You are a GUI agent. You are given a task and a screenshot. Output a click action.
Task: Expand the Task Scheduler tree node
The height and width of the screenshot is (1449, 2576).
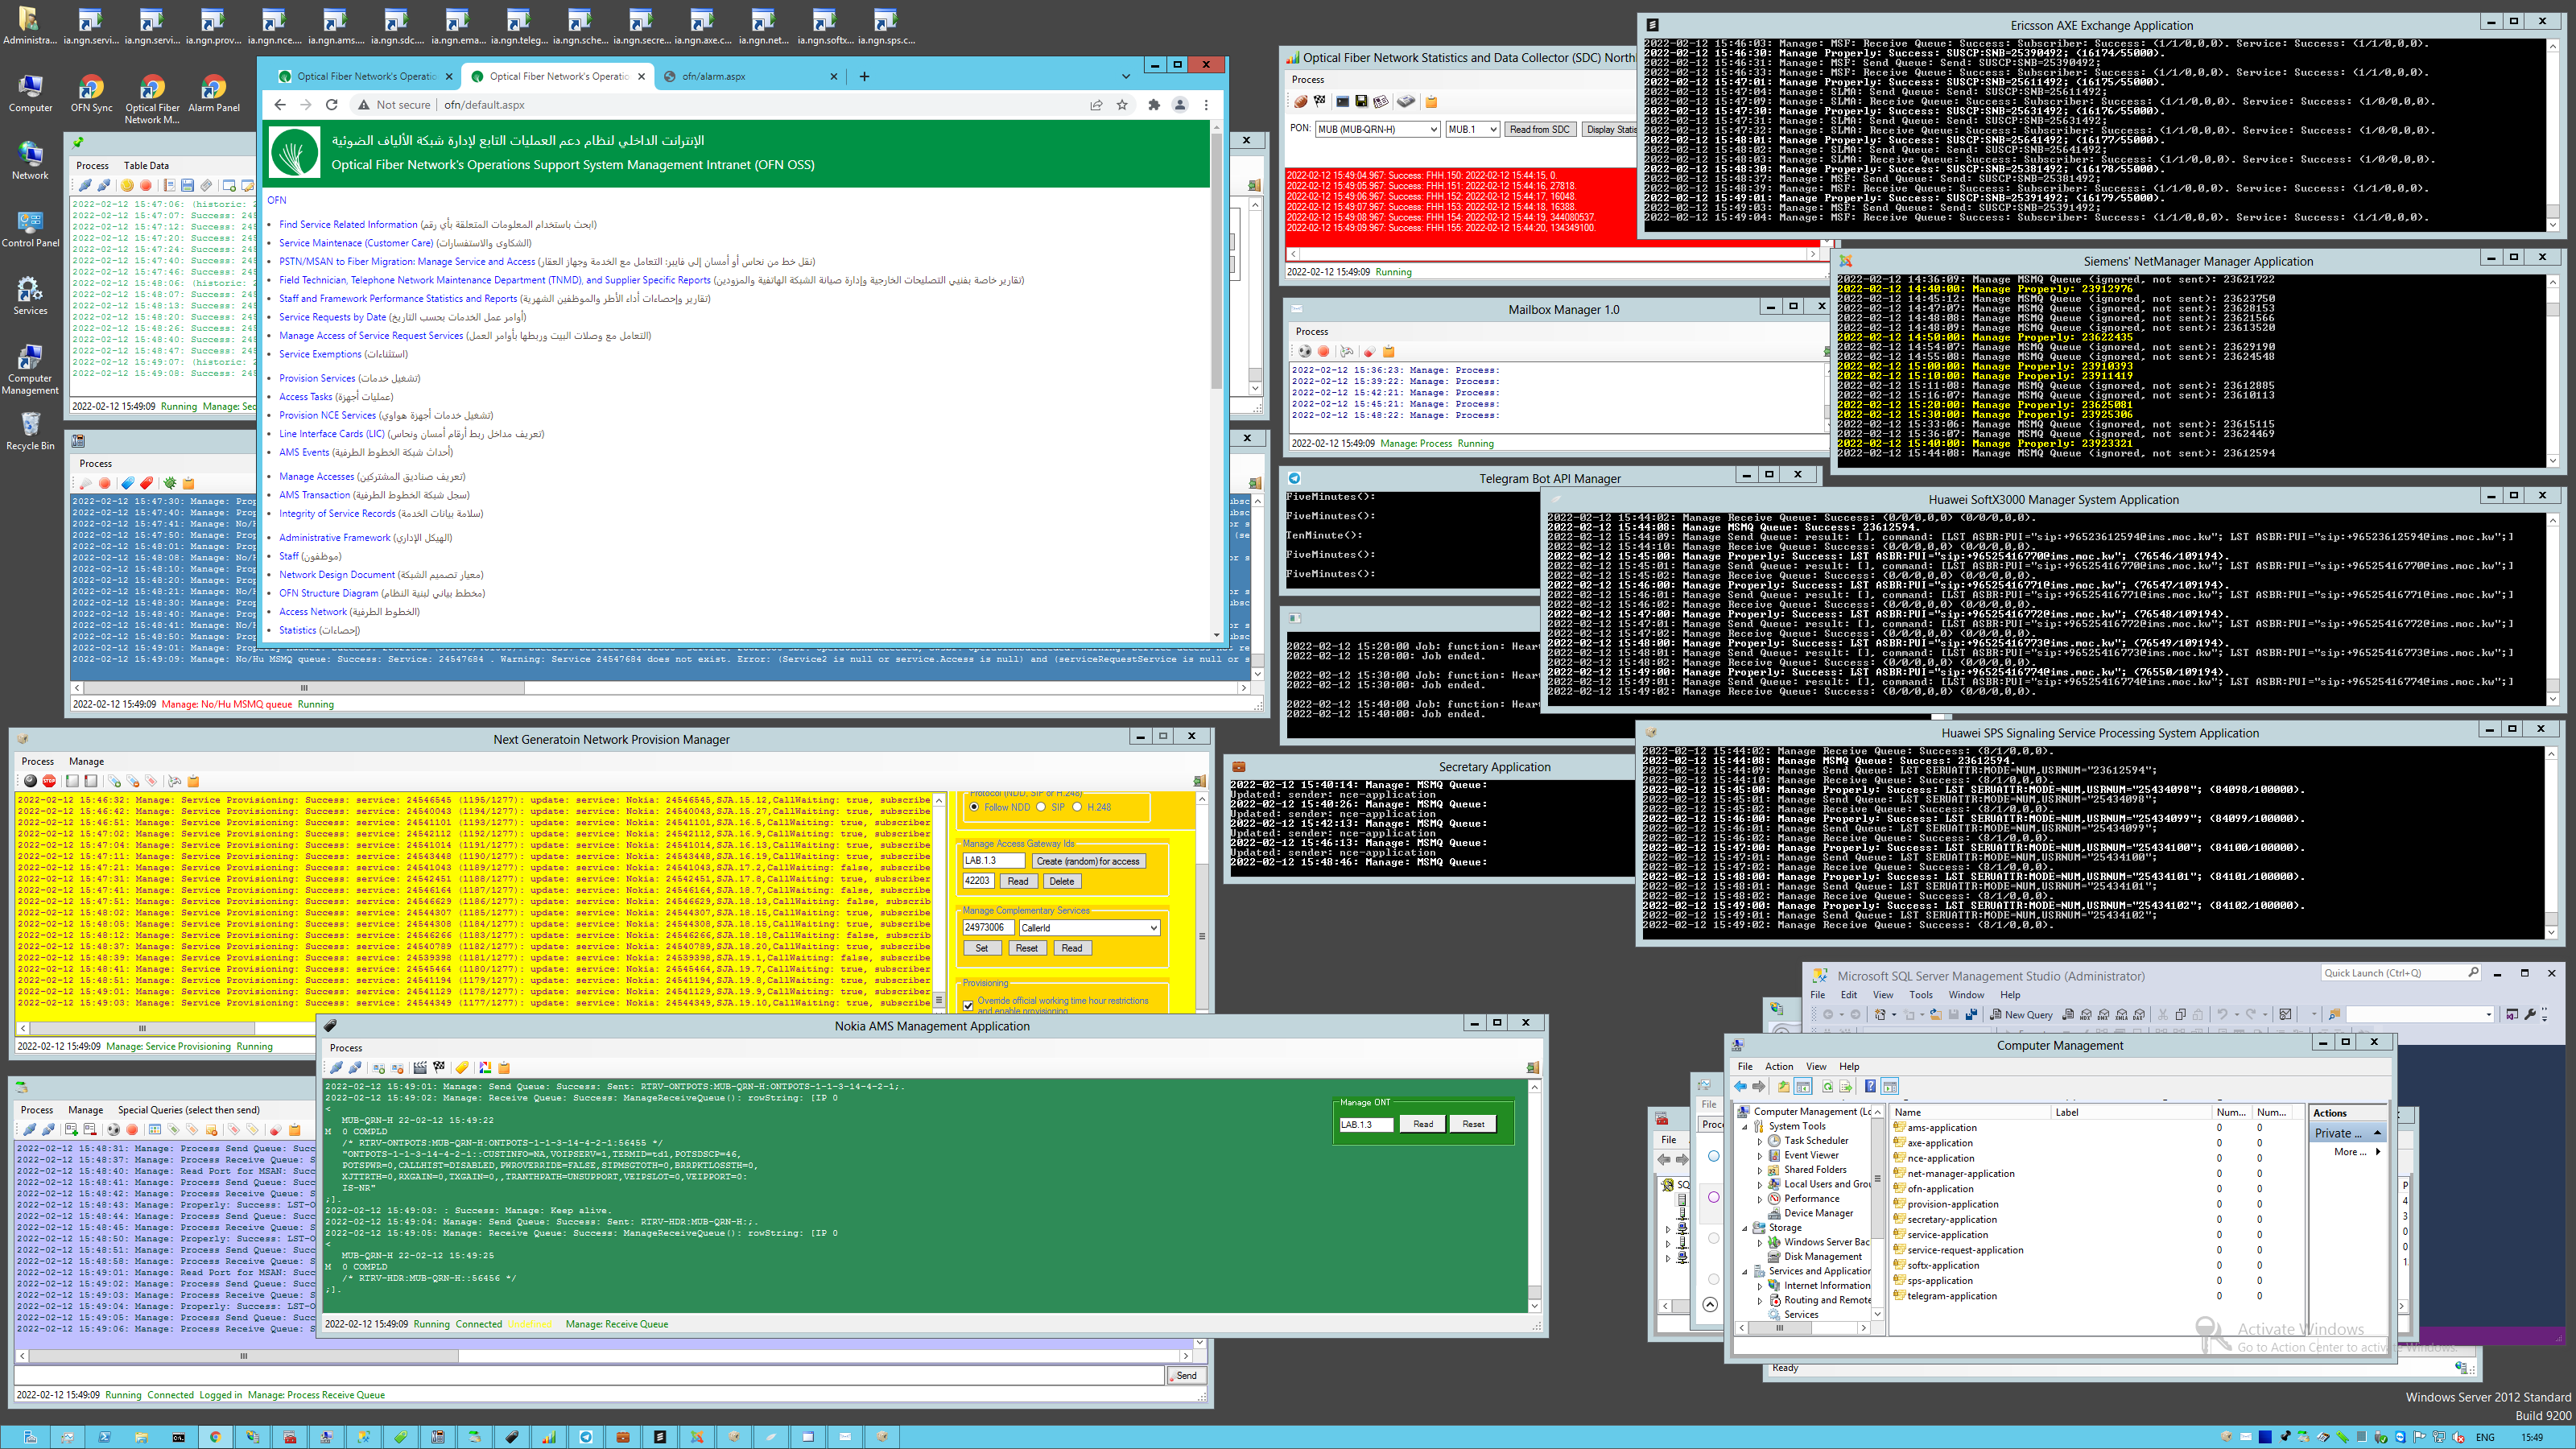click(1761, 1141)
